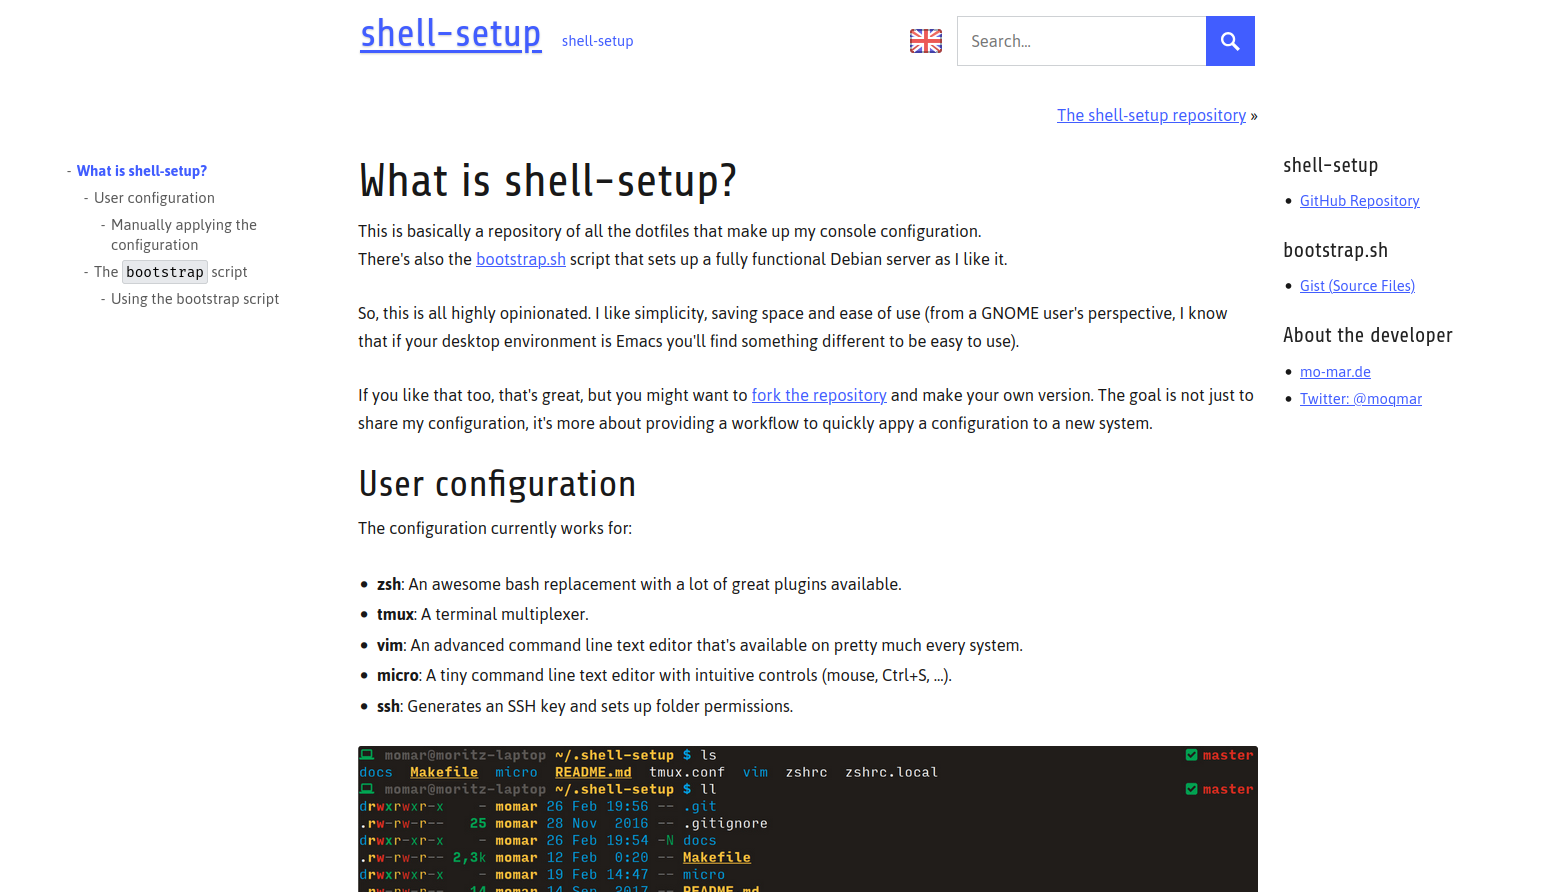1543x892 pixels.
Task: Open the Twitter: @moqmar link
Action: tap(1360, 399)
